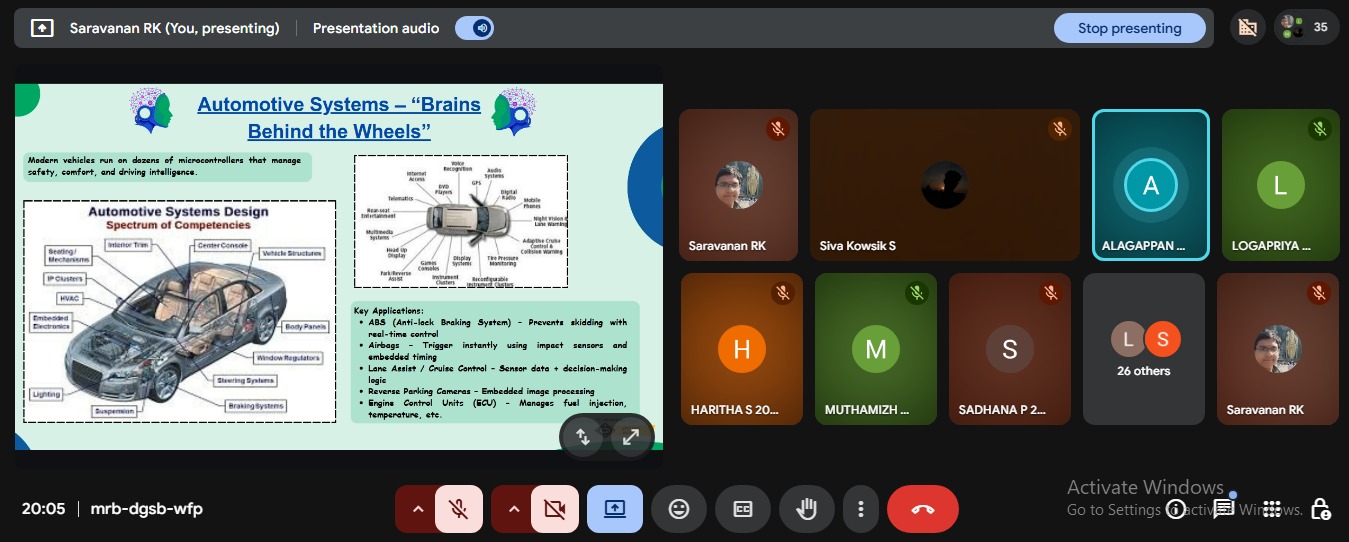Click the Stop presenting button
This screenshot has width=1349, height=542.
pos(1129,28)
